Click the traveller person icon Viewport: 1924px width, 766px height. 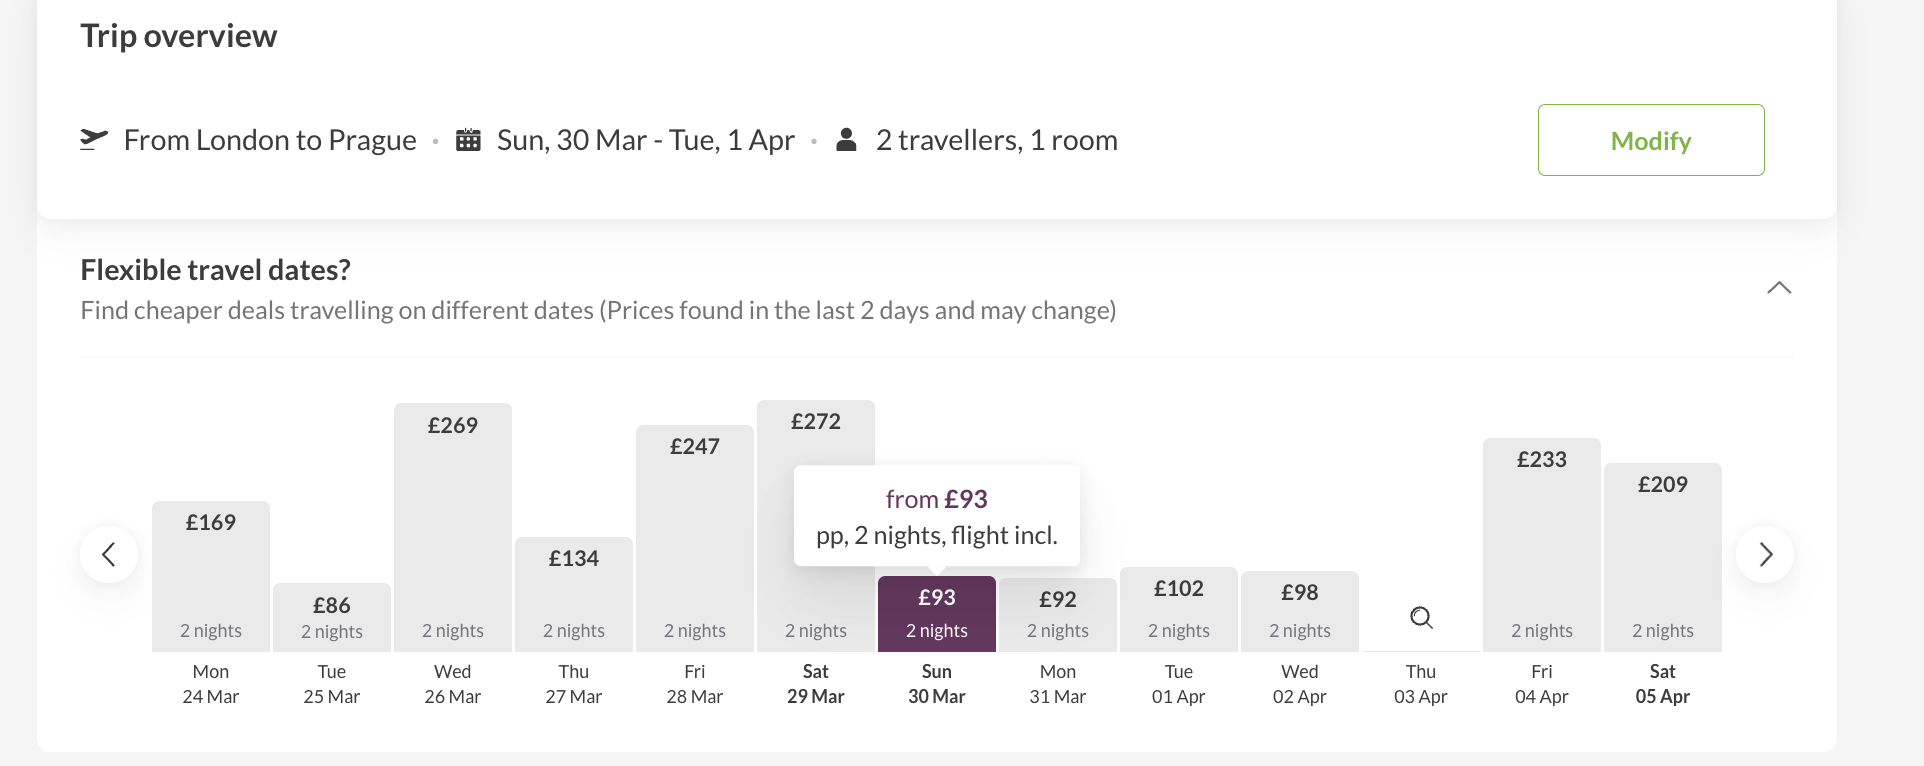(x=846, y=139)
